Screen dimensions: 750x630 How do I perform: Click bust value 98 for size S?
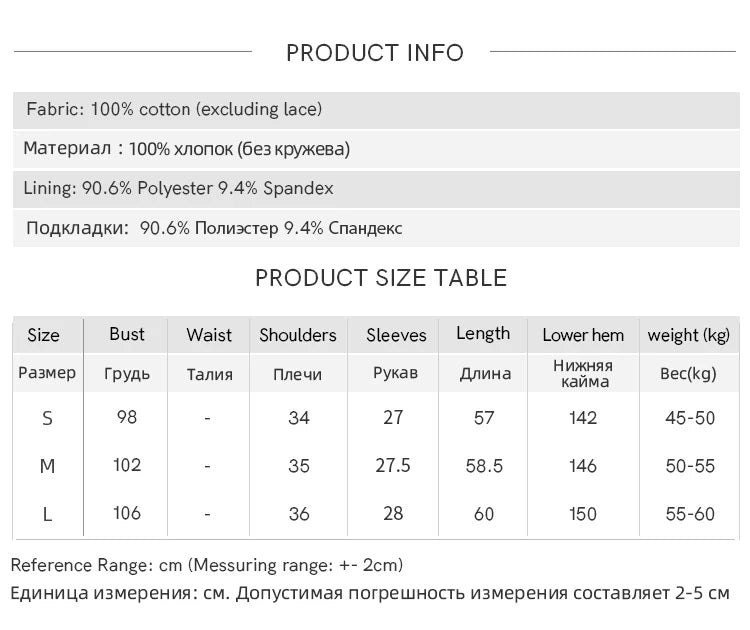tap(127, 417)
